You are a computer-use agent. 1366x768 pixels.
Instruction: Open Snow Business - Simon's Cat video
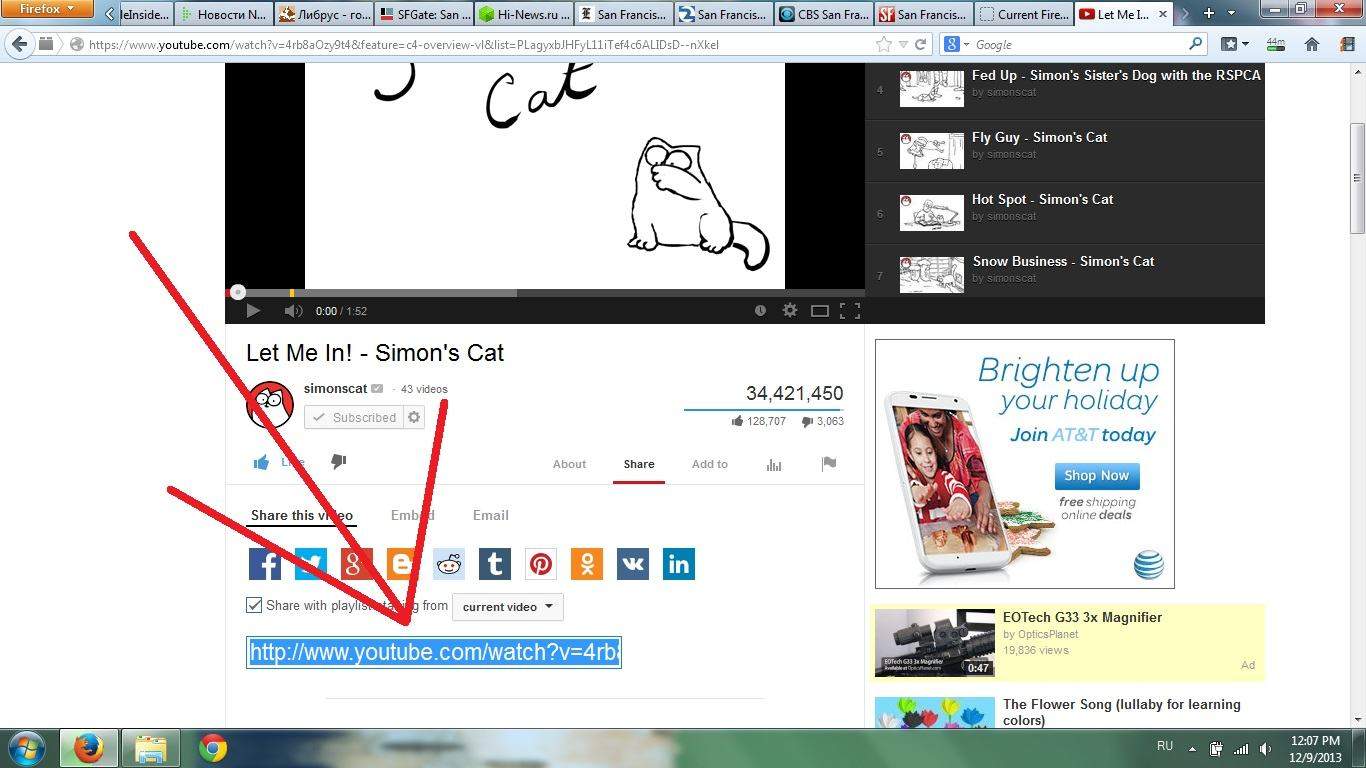tap(1063, 261)
